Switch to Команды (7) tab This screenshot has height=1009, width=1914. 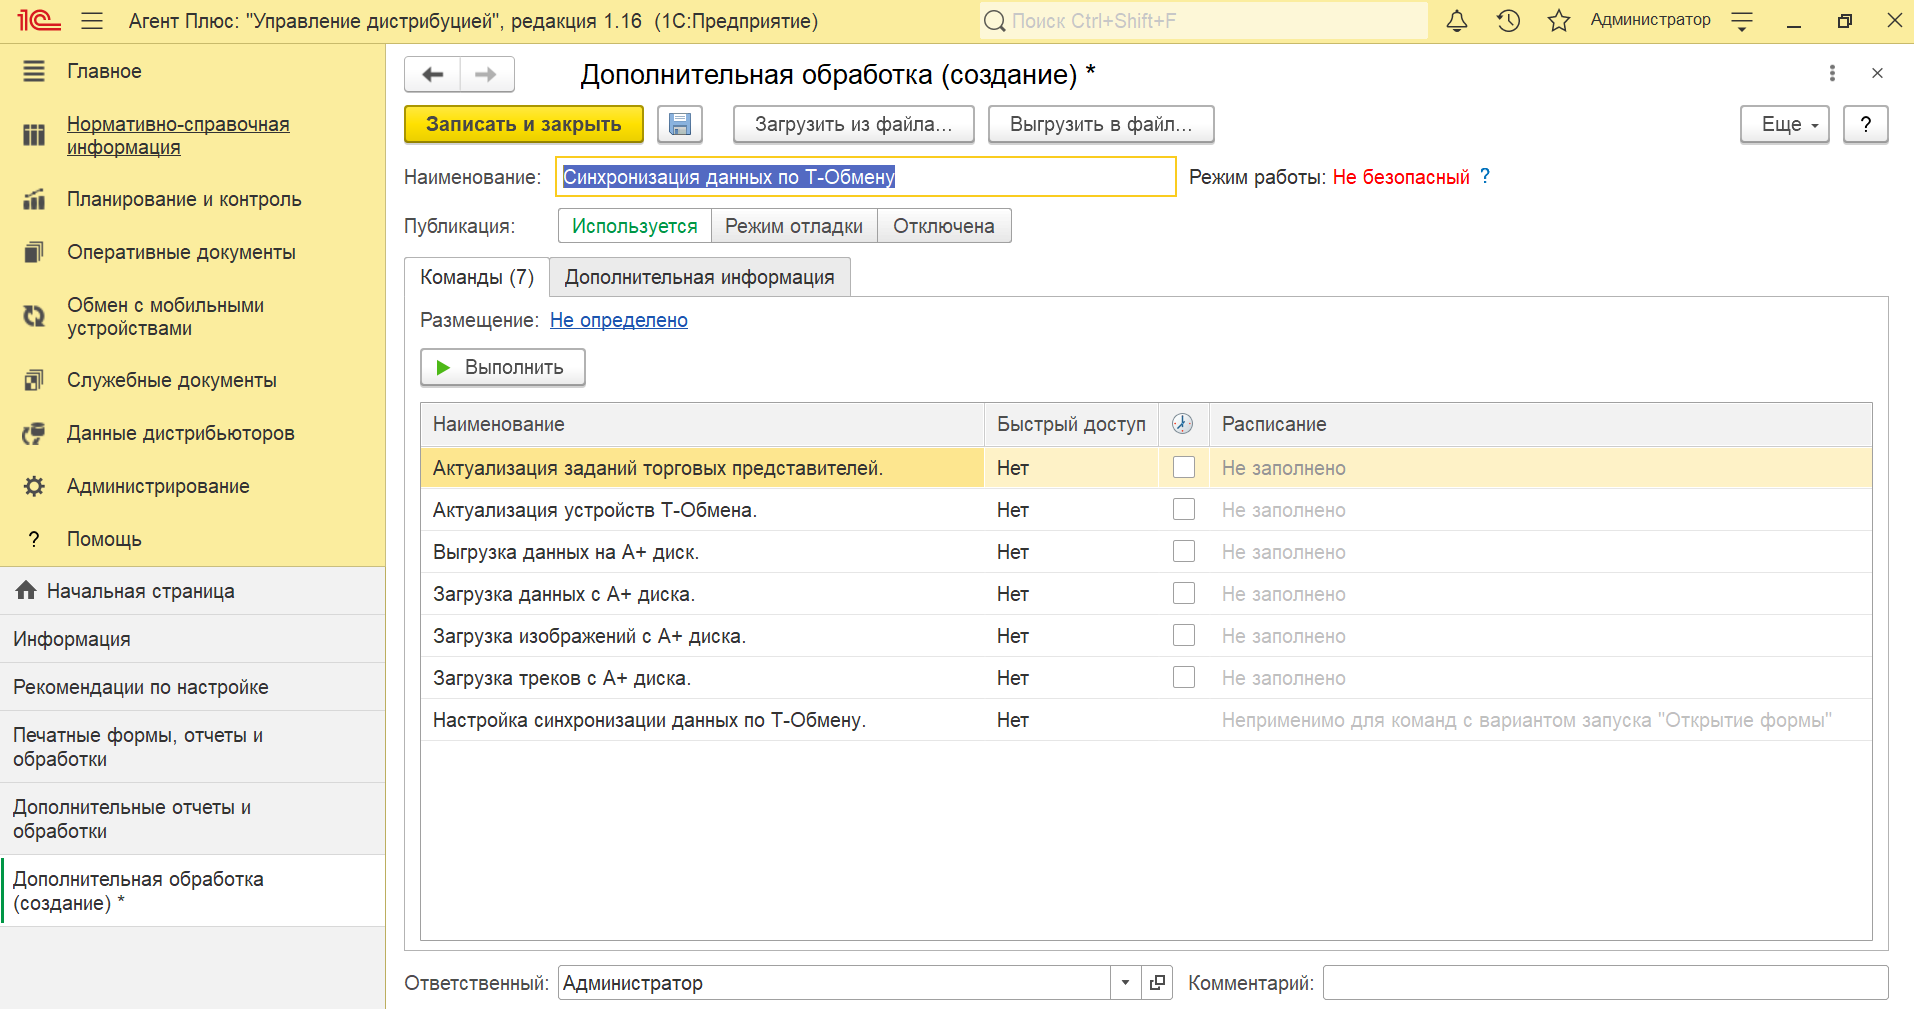[x=477, y=277]
